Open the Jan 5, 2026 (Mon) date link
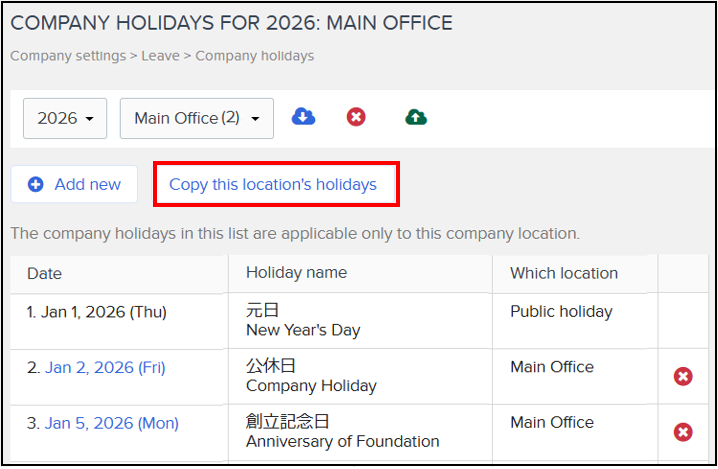718x469 pixels. pos(112,423)
